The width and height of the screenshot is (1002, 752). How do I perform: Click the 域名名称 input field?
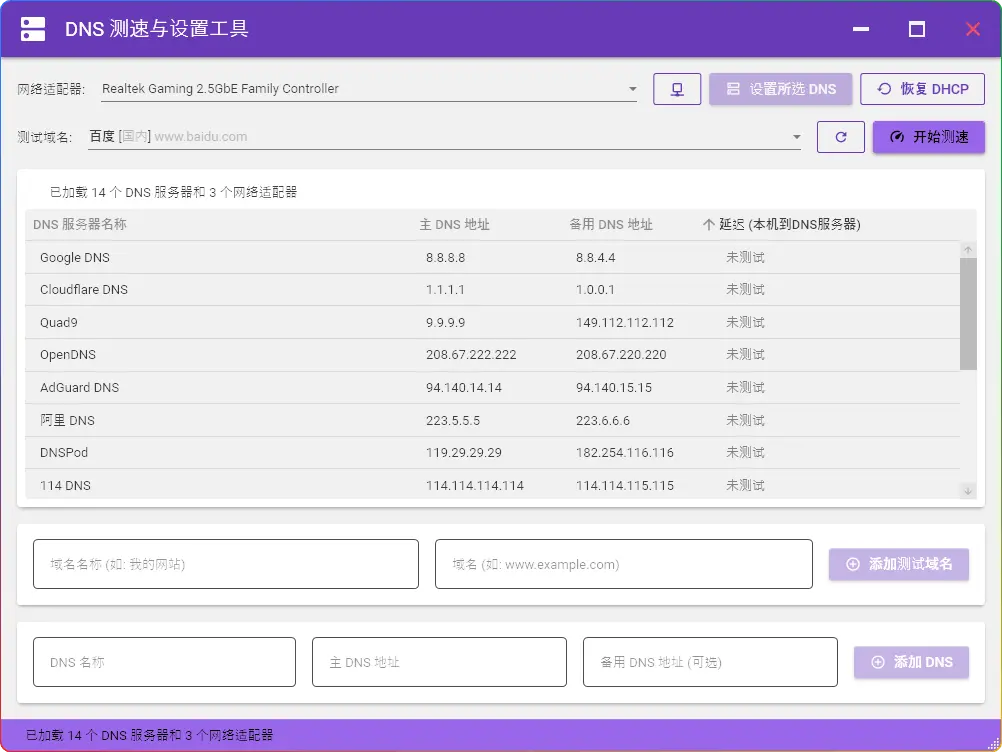(225, 564)
